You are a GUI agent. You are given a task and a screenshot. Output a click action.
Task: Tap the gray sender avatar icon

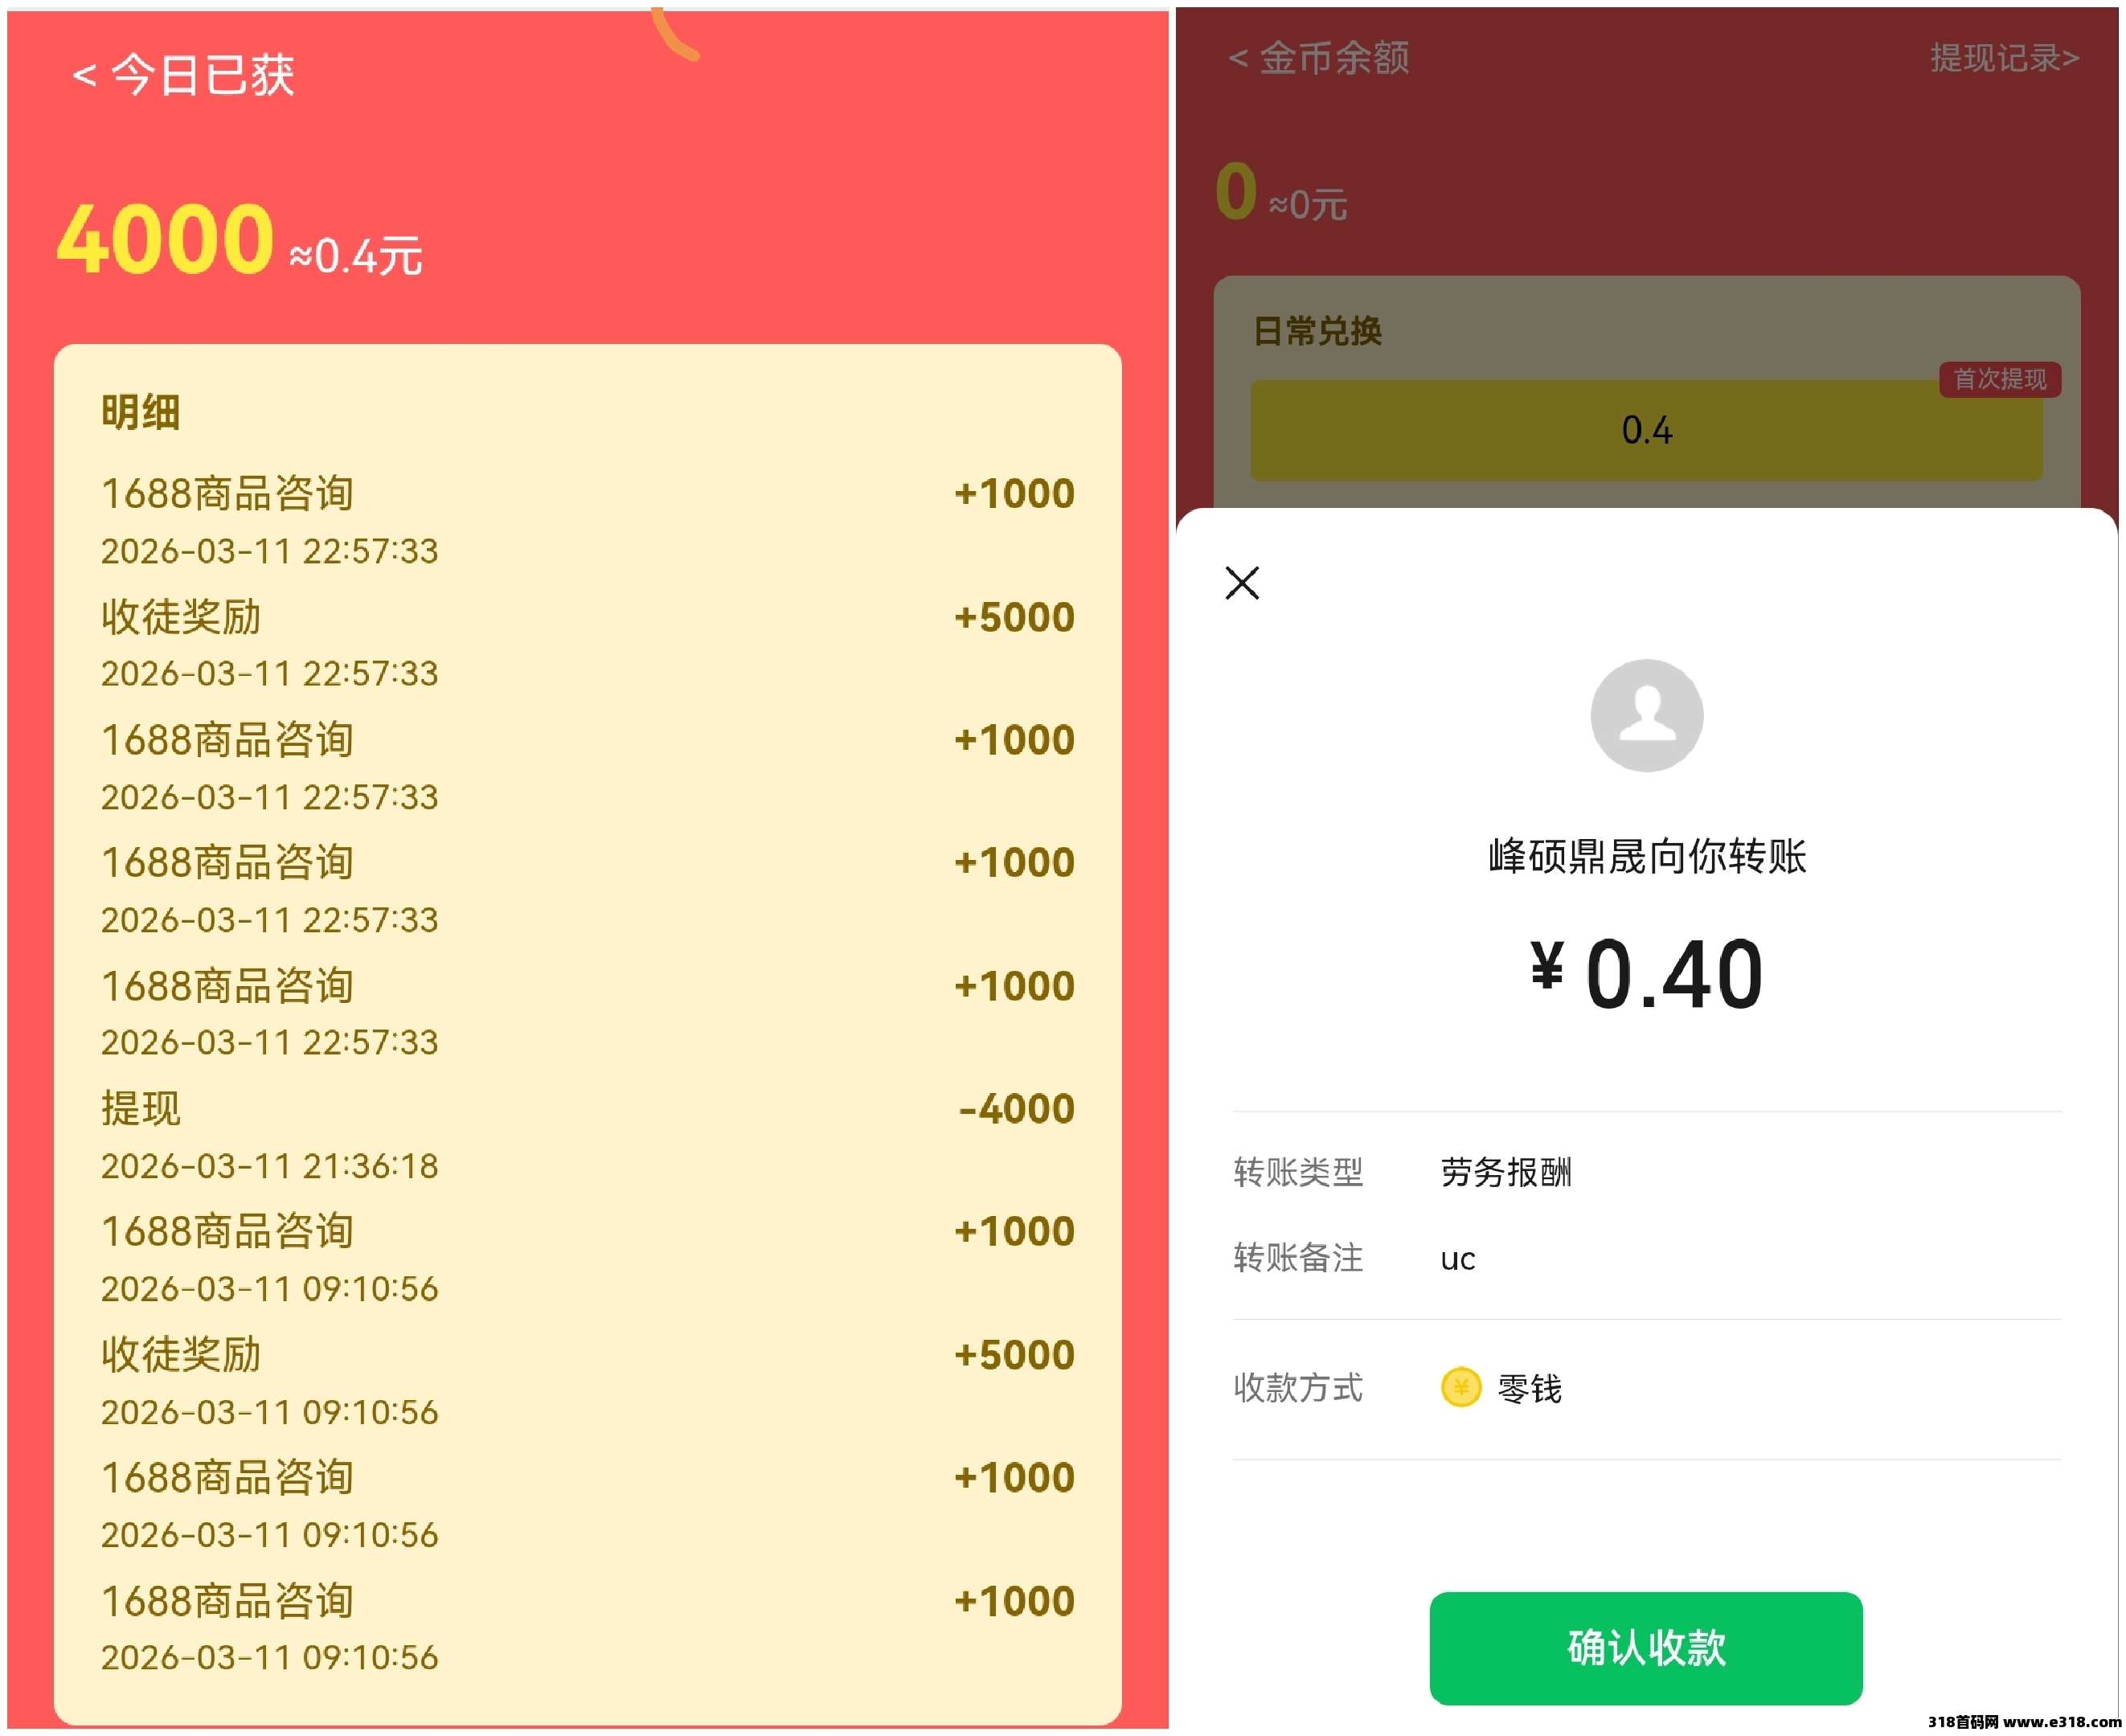pyautogui.click(x=1646, y=715)
